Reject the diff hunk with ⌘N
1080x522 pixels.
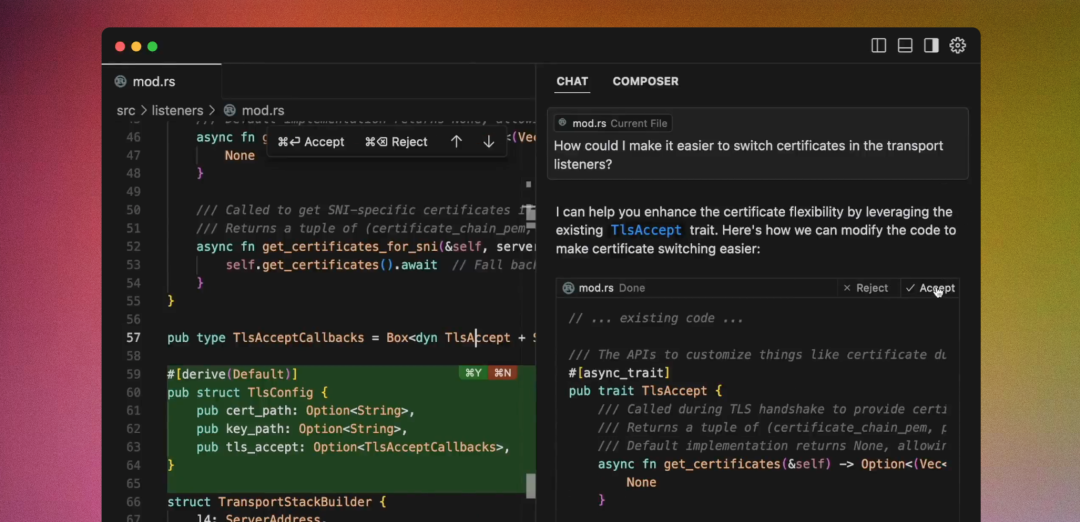click(x=503, y=373)
